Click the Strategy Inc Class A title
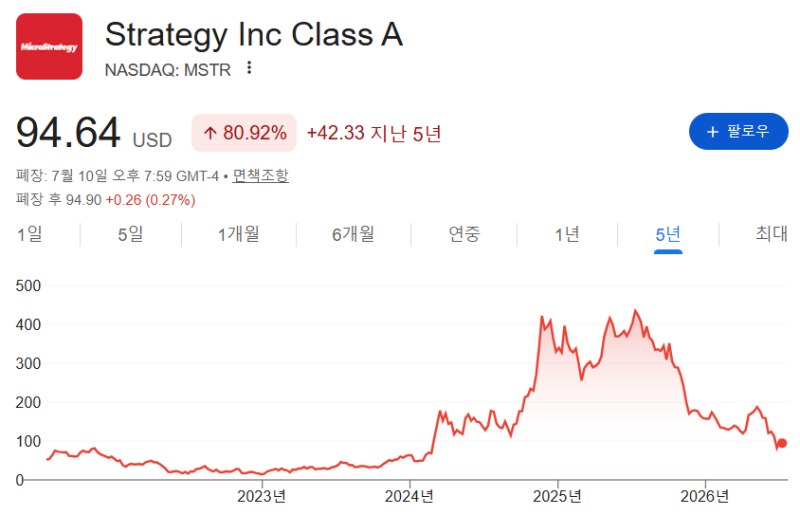 (254, 35)
